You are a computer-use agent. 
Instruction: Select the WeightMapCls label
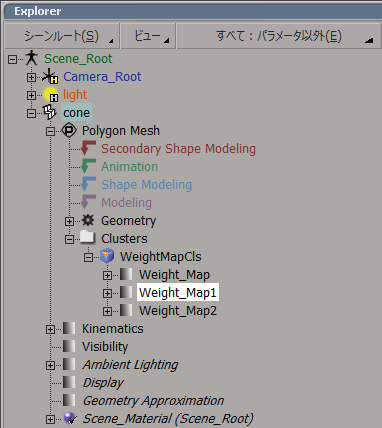(161, 257)
